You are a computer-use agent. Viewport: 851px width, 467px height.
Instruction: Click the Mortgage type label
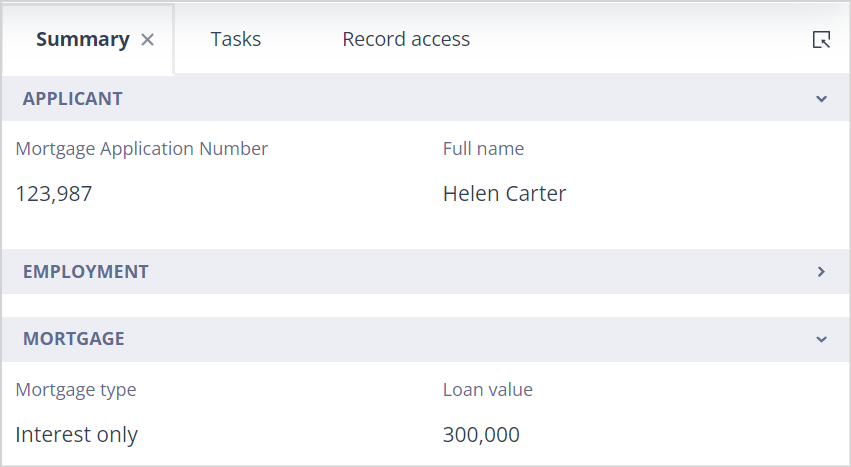pos(76,390)
